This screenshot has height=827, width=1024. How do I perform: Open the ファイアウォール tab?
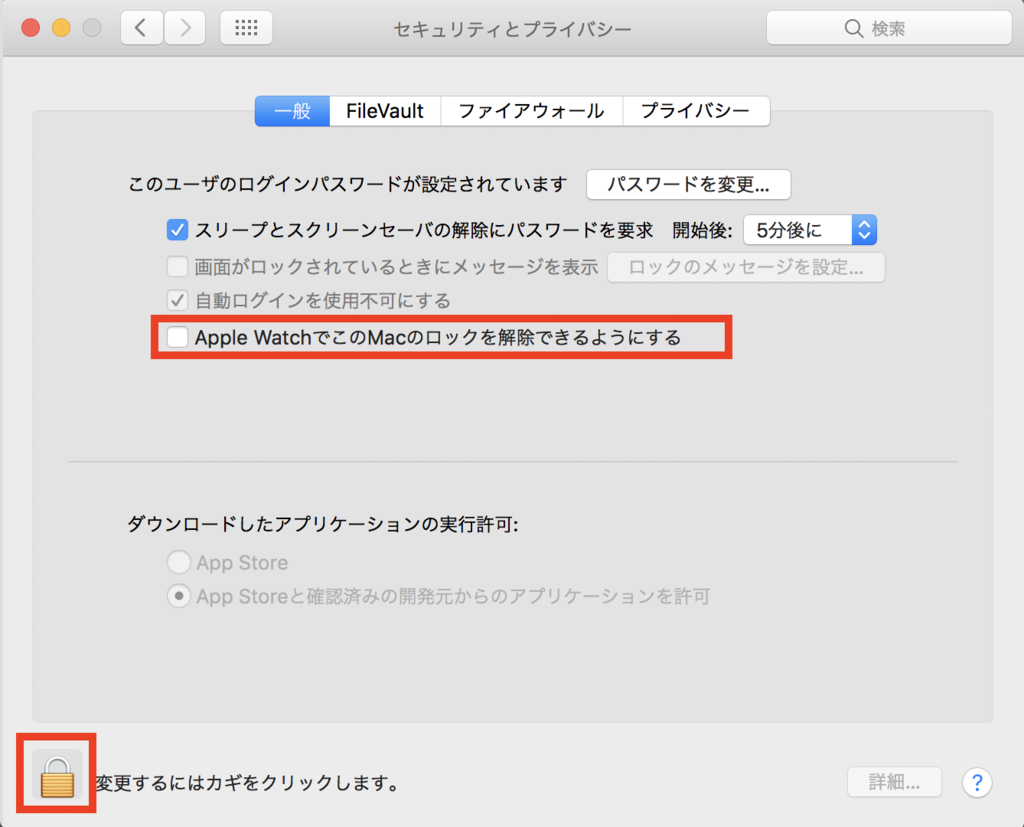coord(532,111)
